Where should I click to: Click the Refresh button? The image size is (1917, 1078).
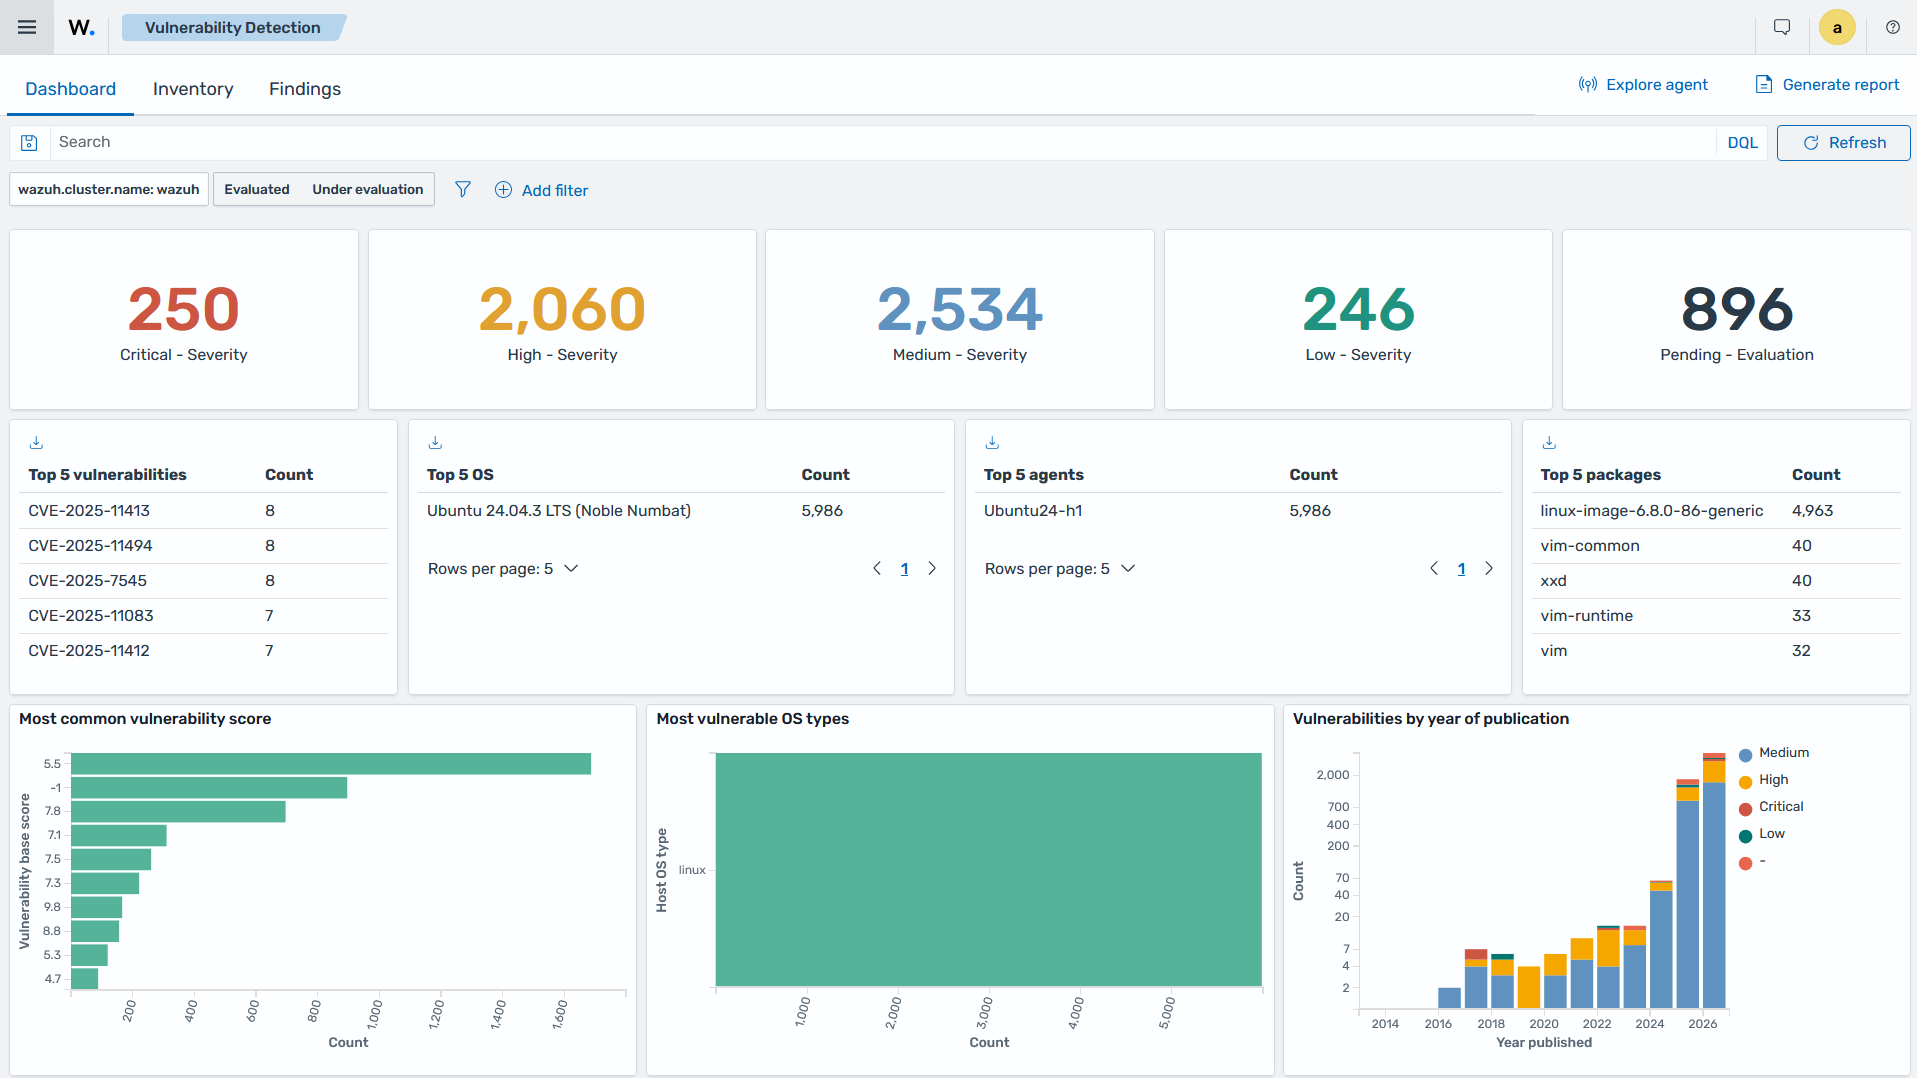(1843, 143)
